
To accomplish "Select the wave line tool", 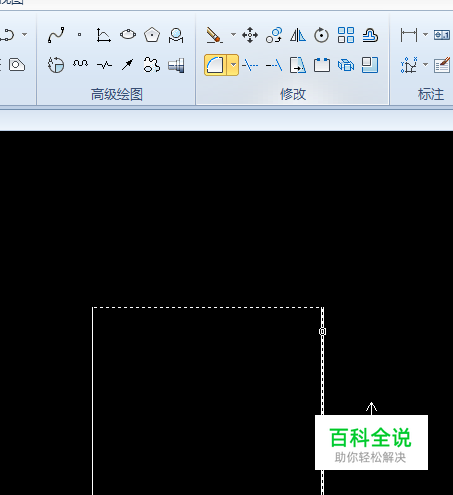I will (x=80, y=63).
